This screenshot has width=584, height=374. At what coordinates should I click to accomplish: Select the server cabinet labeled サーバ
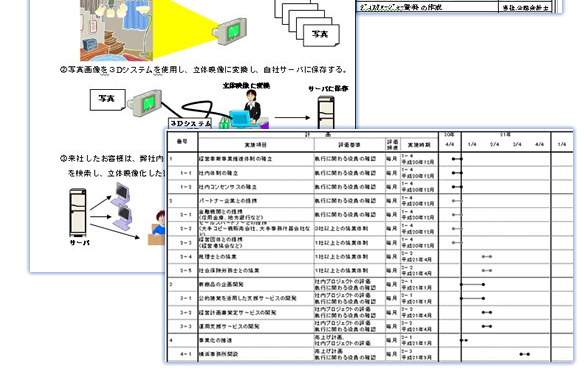tap(78, 213)
